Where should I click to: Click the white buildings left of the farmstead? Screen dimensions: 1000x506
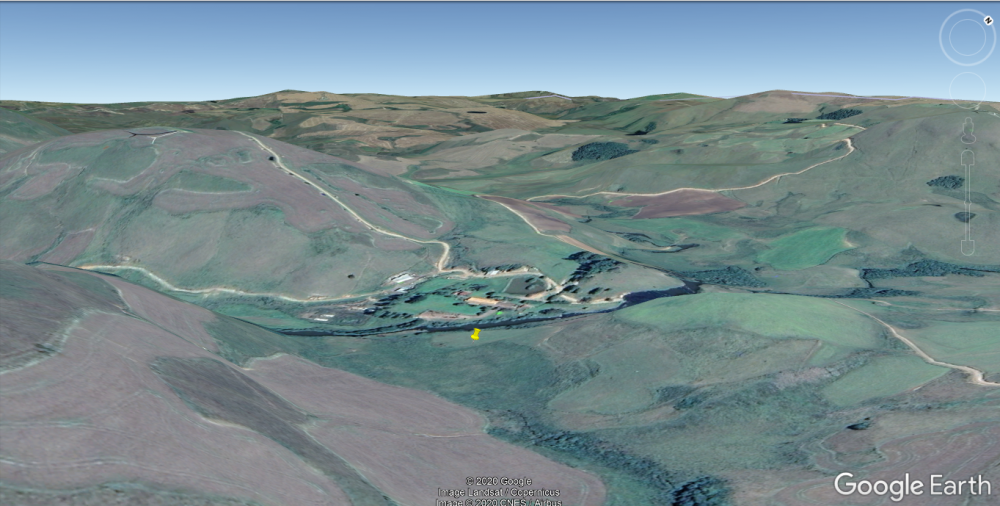click(x=402, y=278)
